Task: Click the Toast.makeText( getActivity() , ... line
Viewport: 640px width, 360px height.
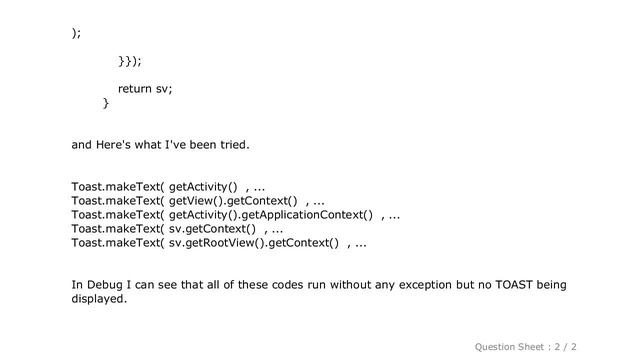Action: tap(168, 187)
